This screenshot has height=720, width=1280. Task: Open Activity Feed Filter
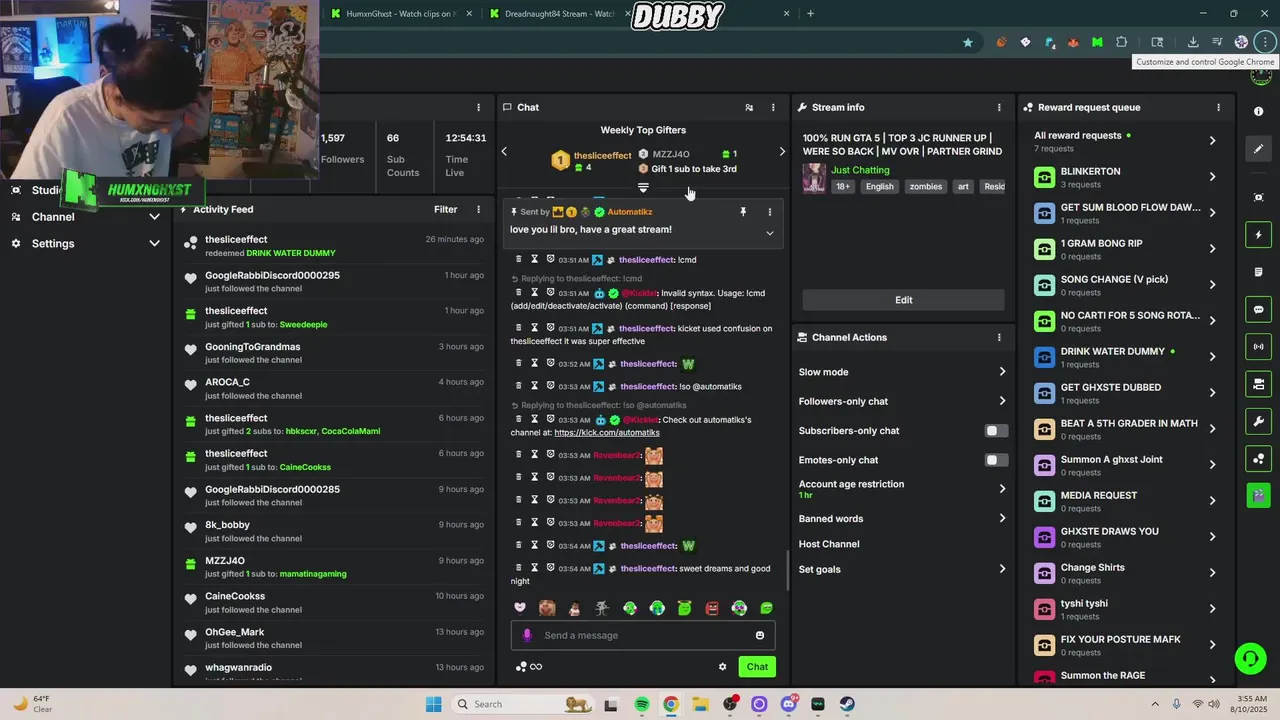pyautogui.click(x=446, y=209)
